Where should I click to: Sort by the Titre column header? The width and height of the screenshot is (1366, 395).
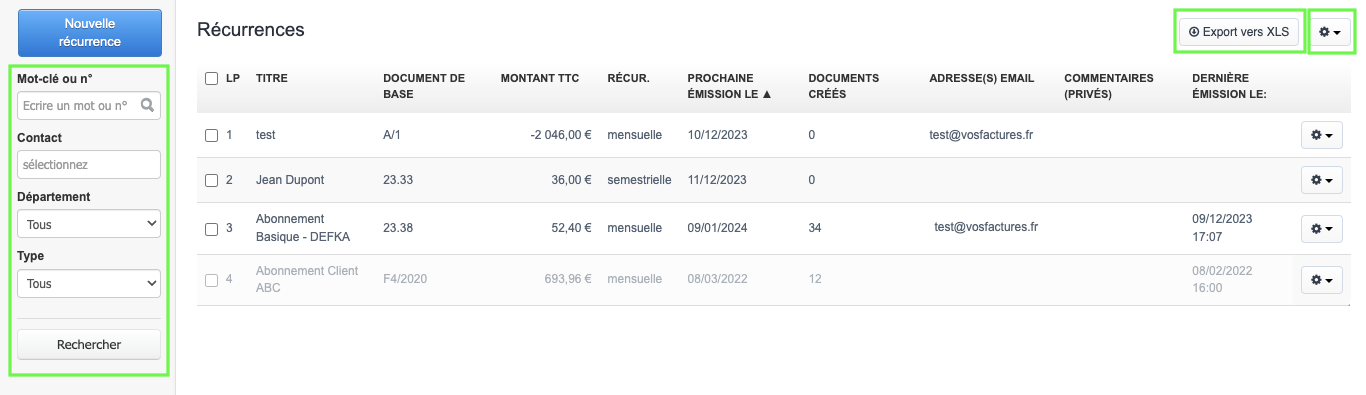pos(271,78)
